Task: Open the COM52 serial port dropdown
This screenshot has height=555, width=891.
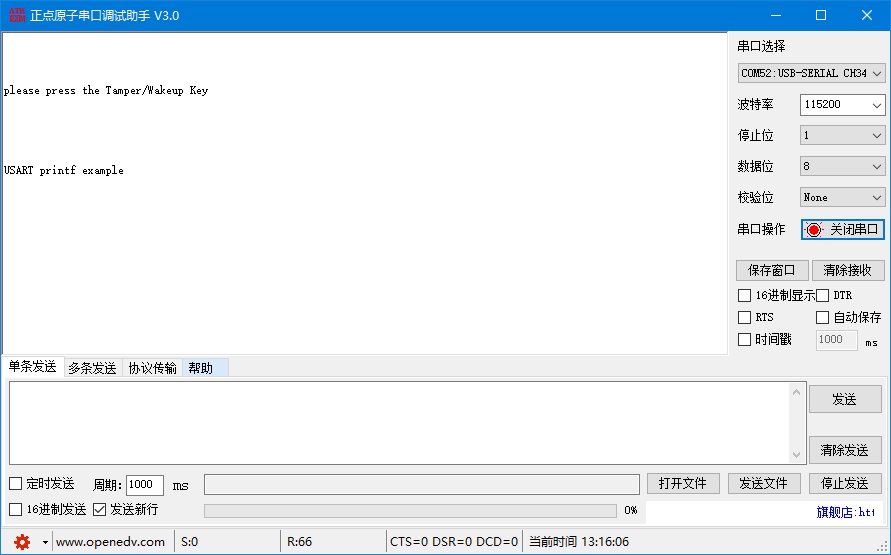Action: (811, 73)
